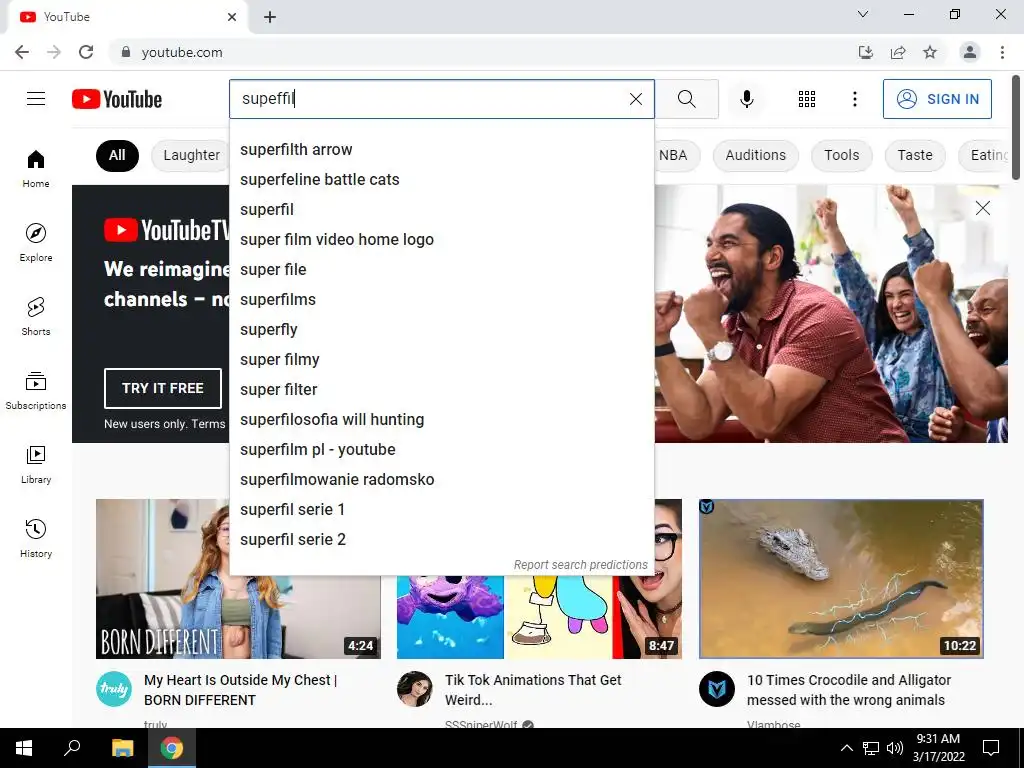The width and height of the screenshot is (1024, 768).
Task: Go to Home in the sidebar
Action: [x=36, y=168]
